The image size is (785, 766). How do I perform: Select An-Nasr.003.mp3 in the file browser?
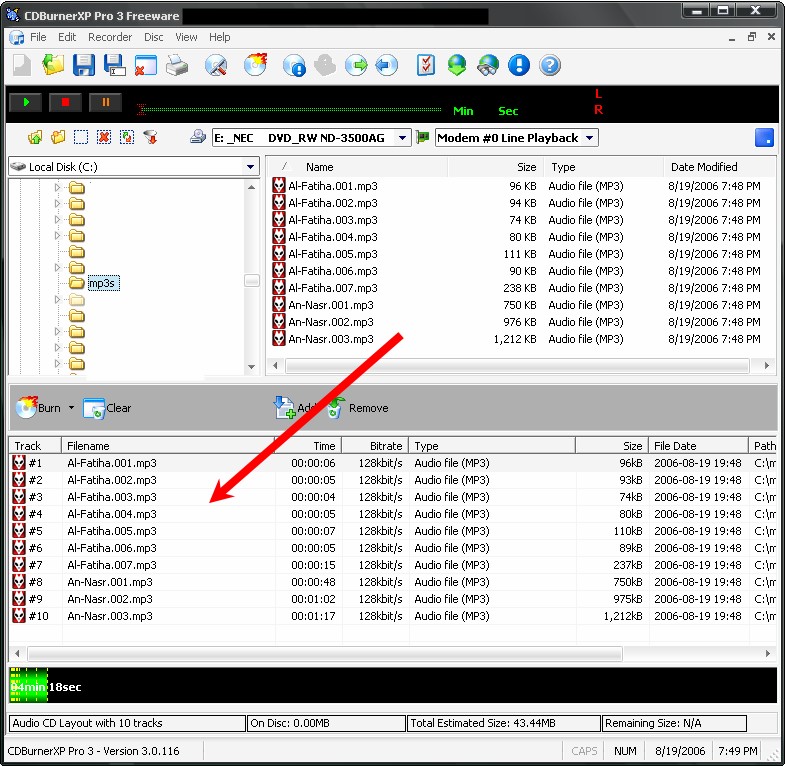click(x=331, y=339)
